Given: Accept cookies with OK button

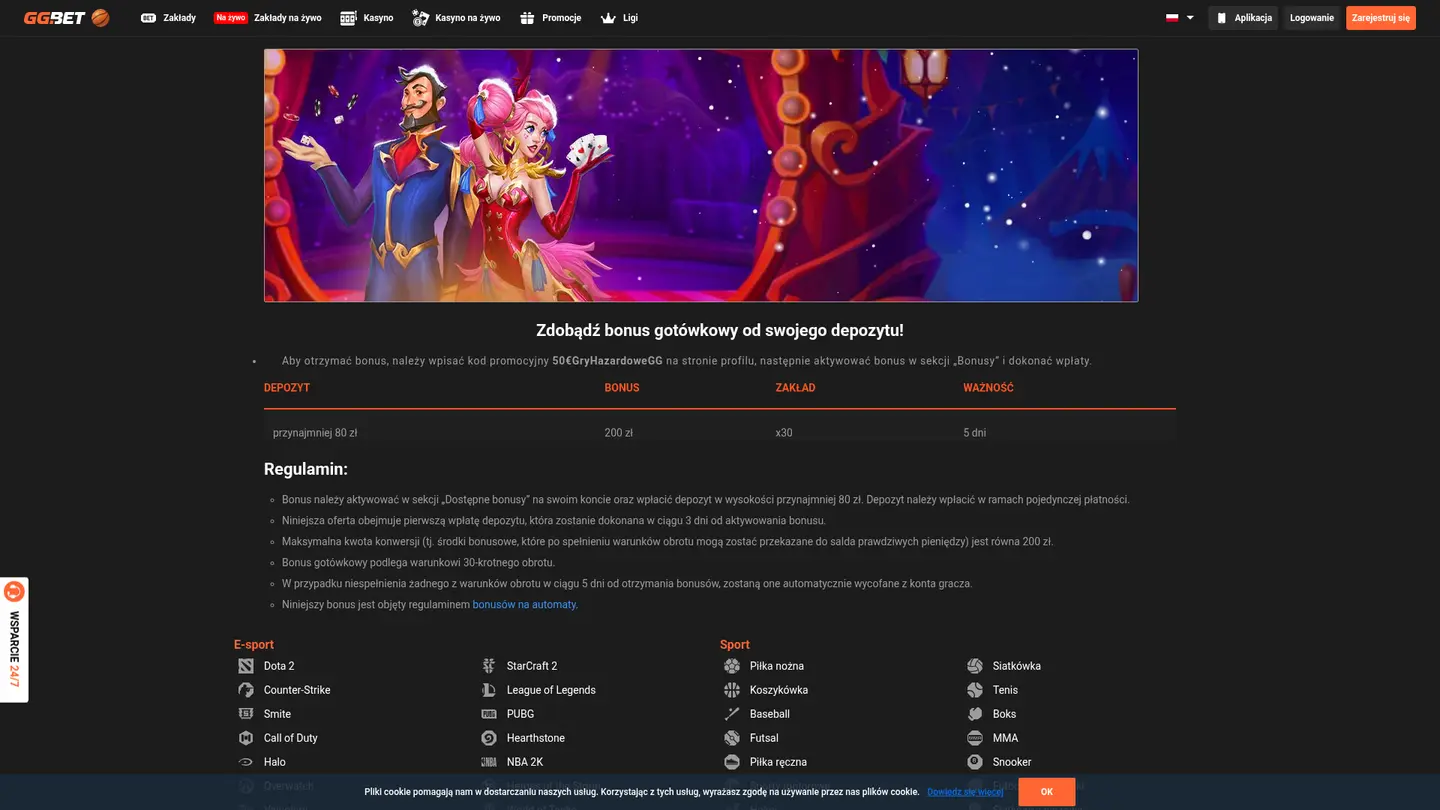Looking at the screenshot, I should [x=1047, y=792].
